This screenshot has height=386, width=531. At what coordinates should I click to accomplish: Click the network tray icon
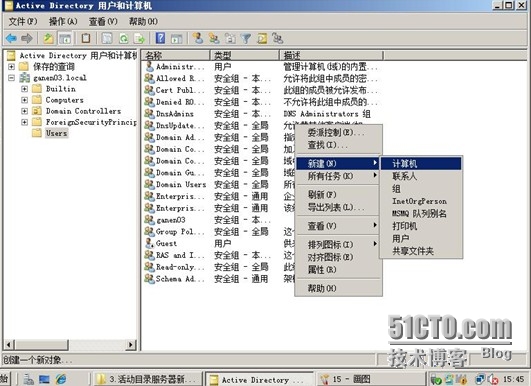click(481, 379)
